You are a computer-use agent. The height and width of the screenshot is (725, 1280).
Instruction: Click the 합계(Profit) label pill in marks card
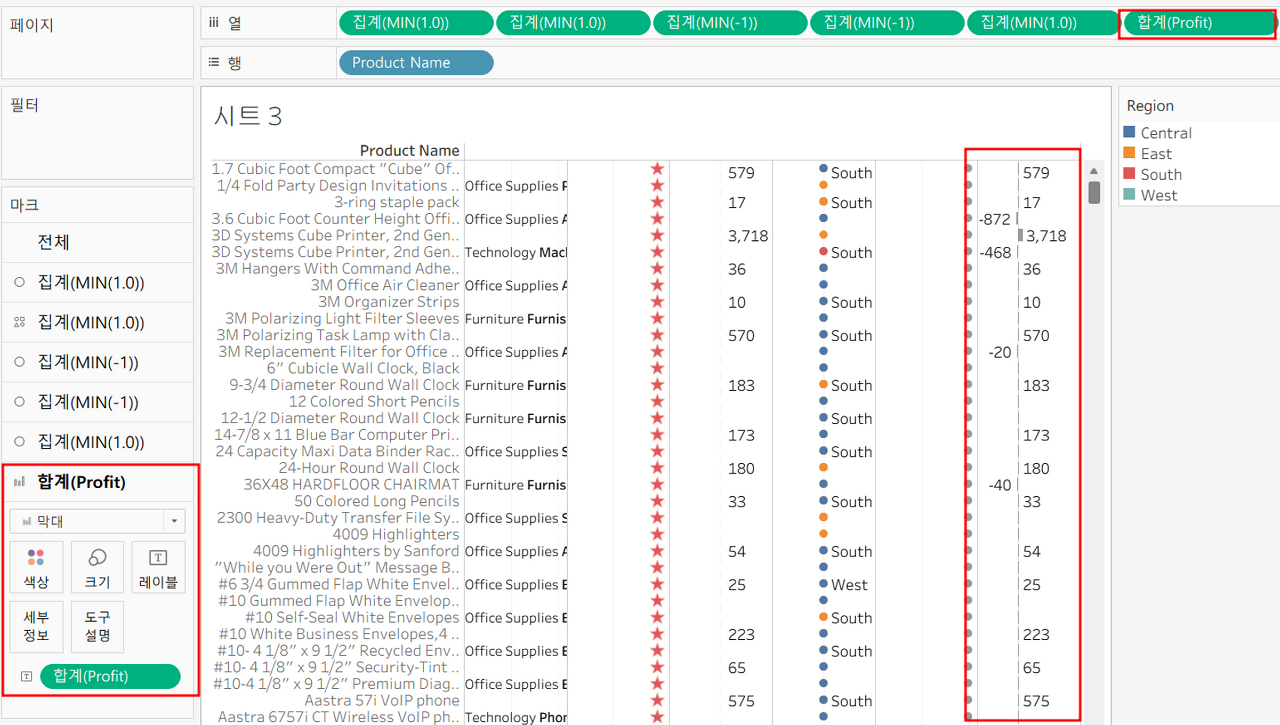point(110,676)
